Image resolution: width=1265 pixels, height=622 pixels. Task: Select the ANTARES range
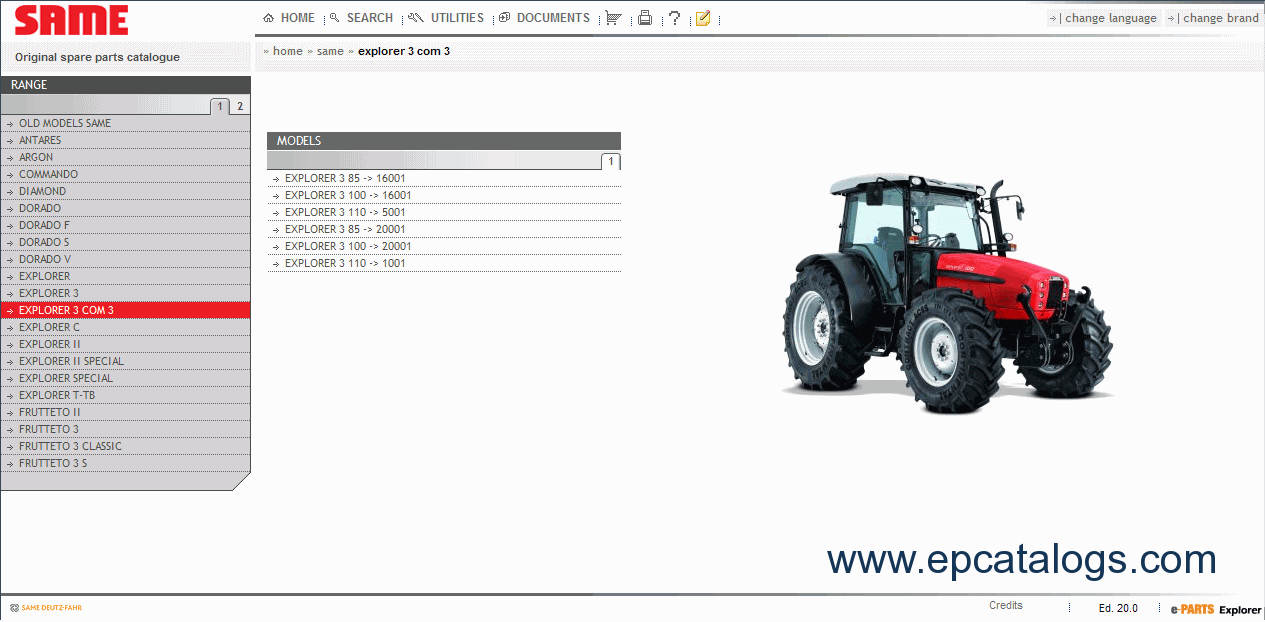click(125, 140)
